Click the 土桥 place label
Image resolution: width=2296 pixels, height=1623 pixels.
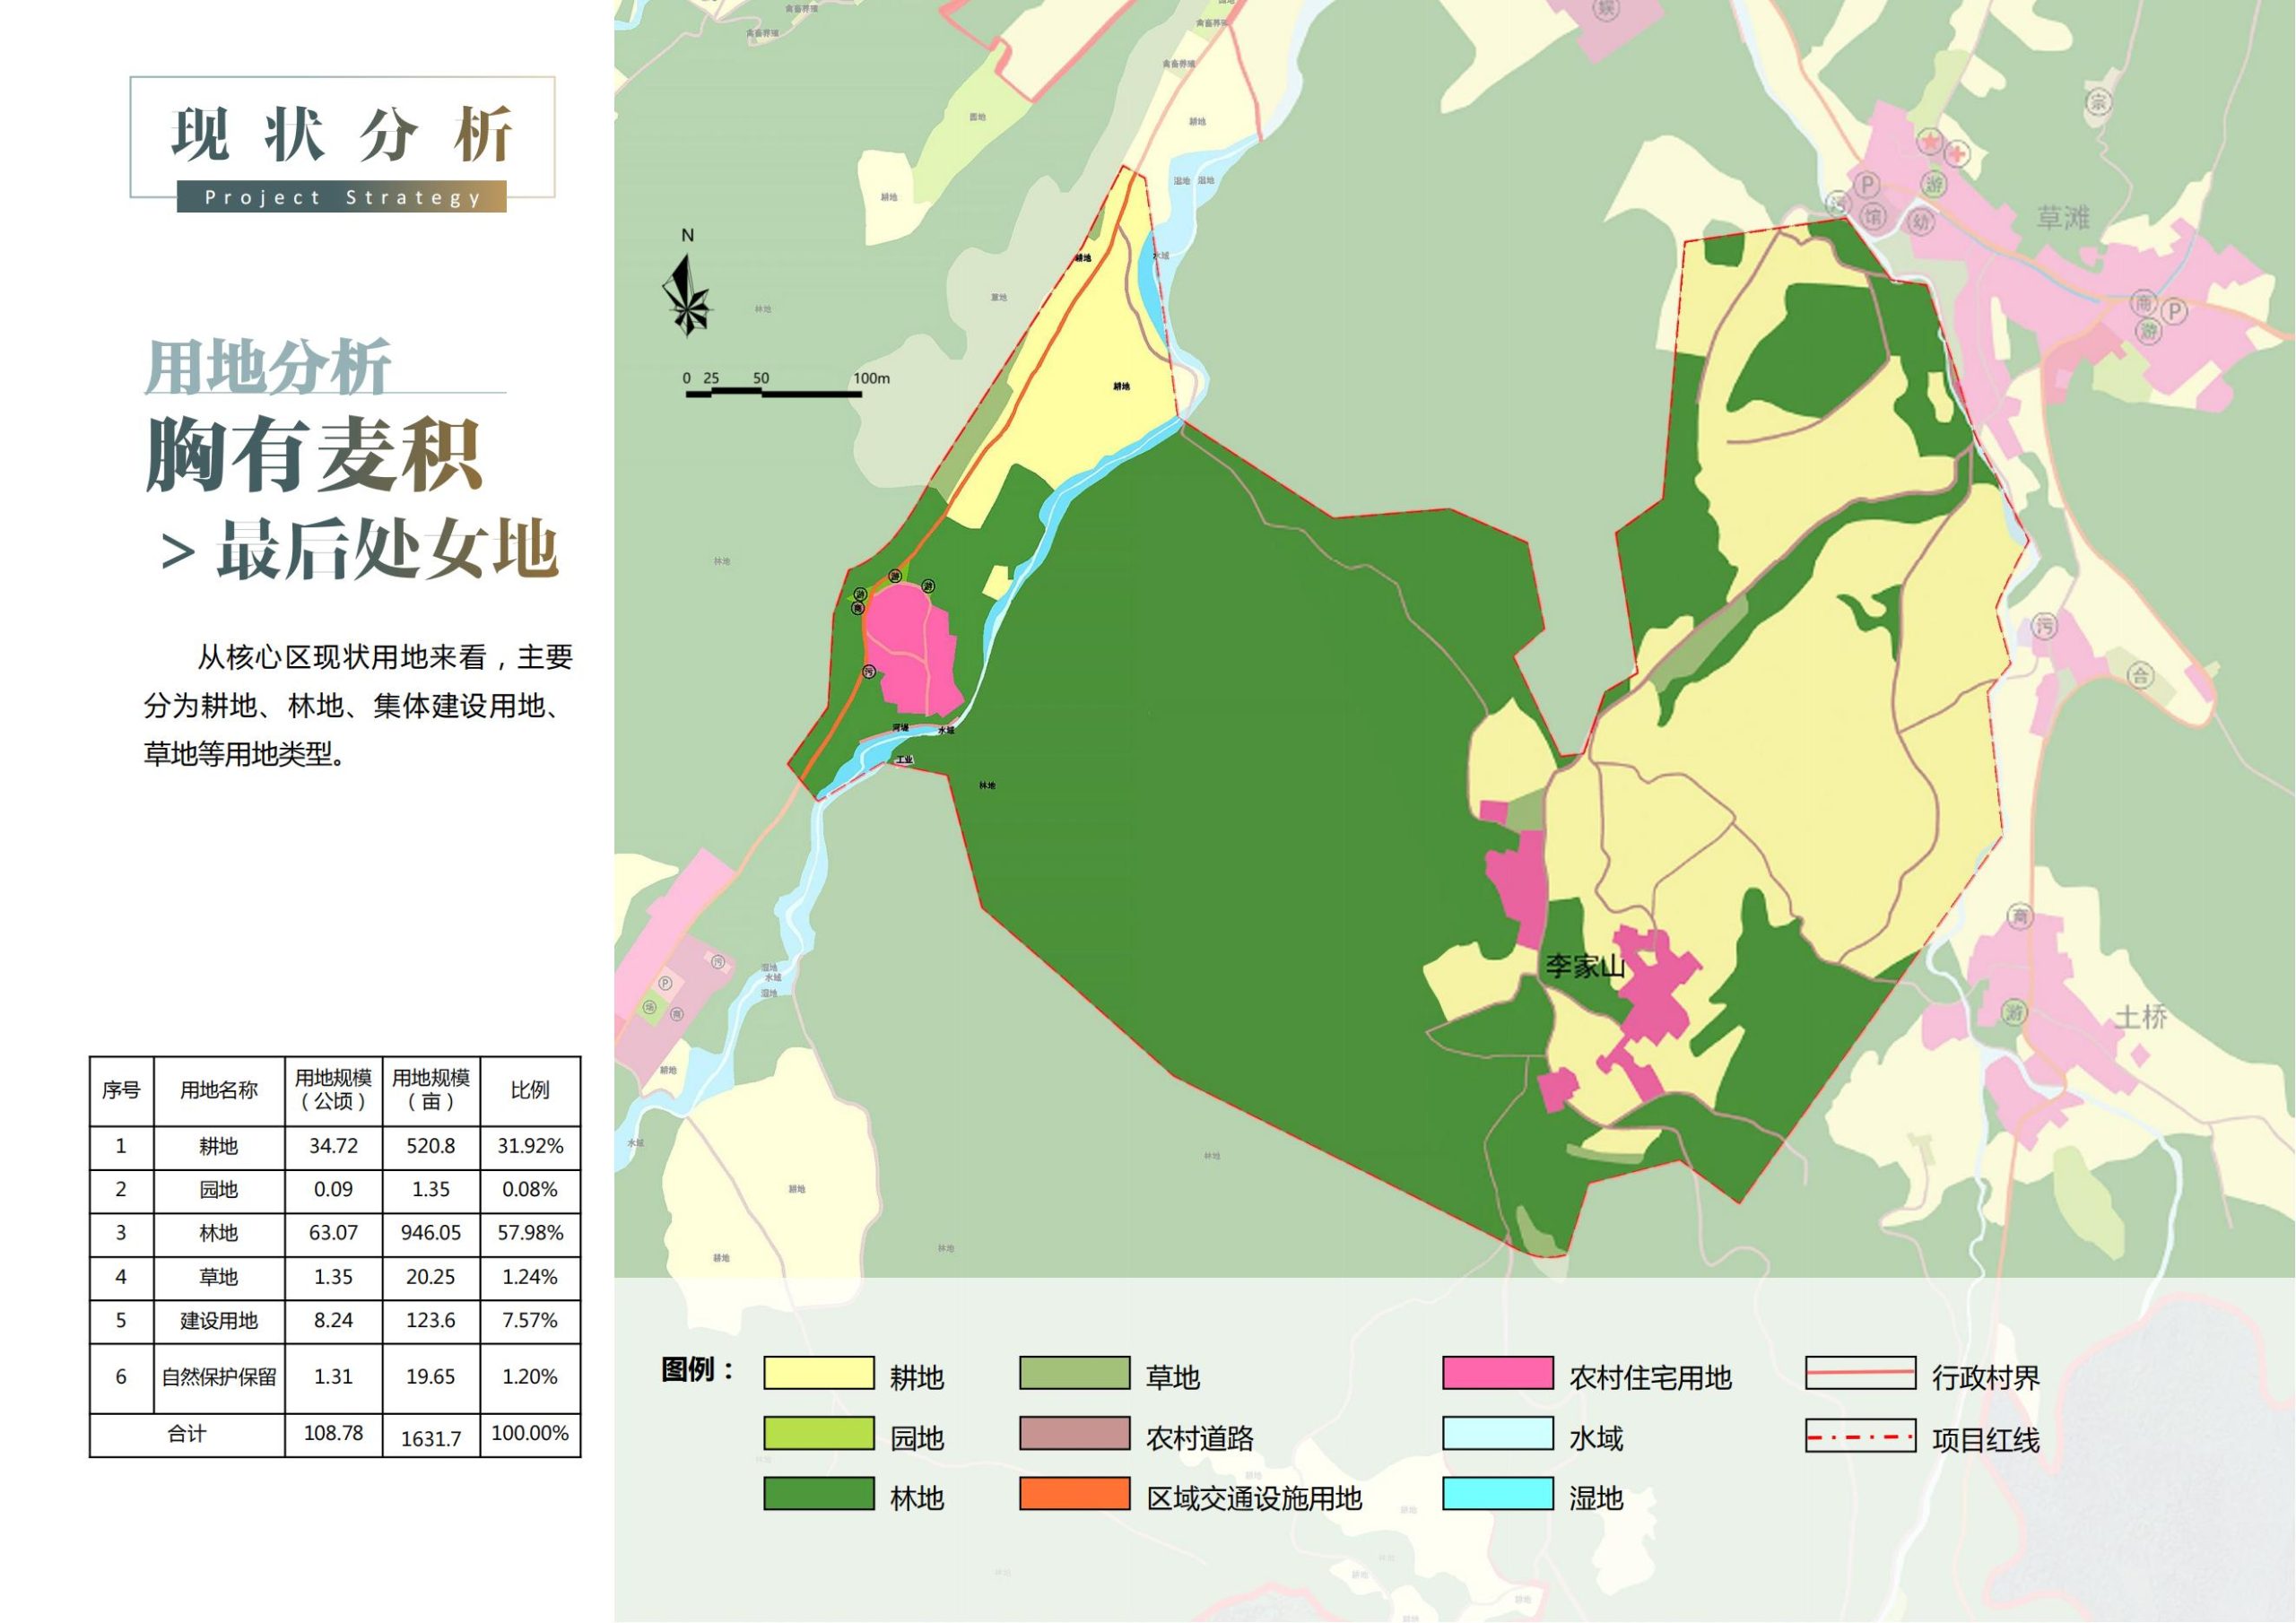[2141, 1017]
